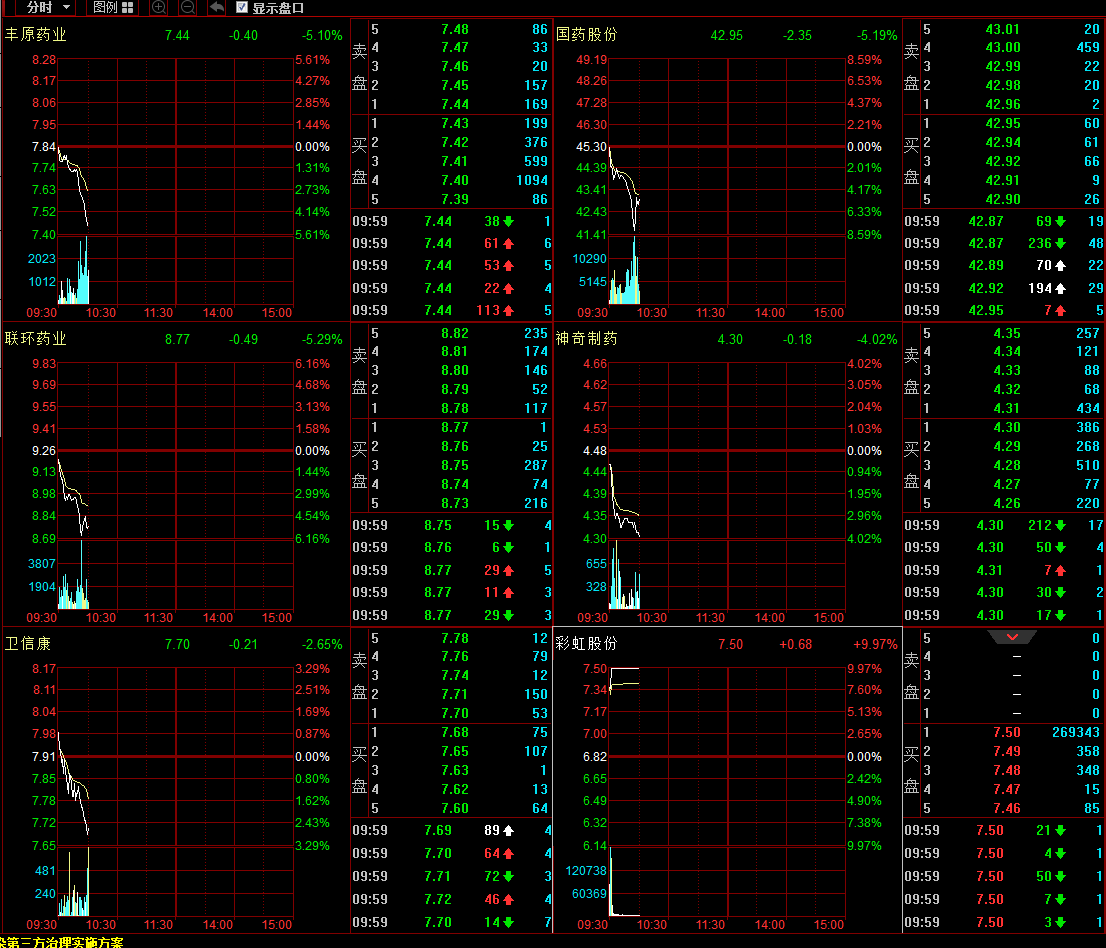Click the zoom out magnifier icon

(188, 8)
